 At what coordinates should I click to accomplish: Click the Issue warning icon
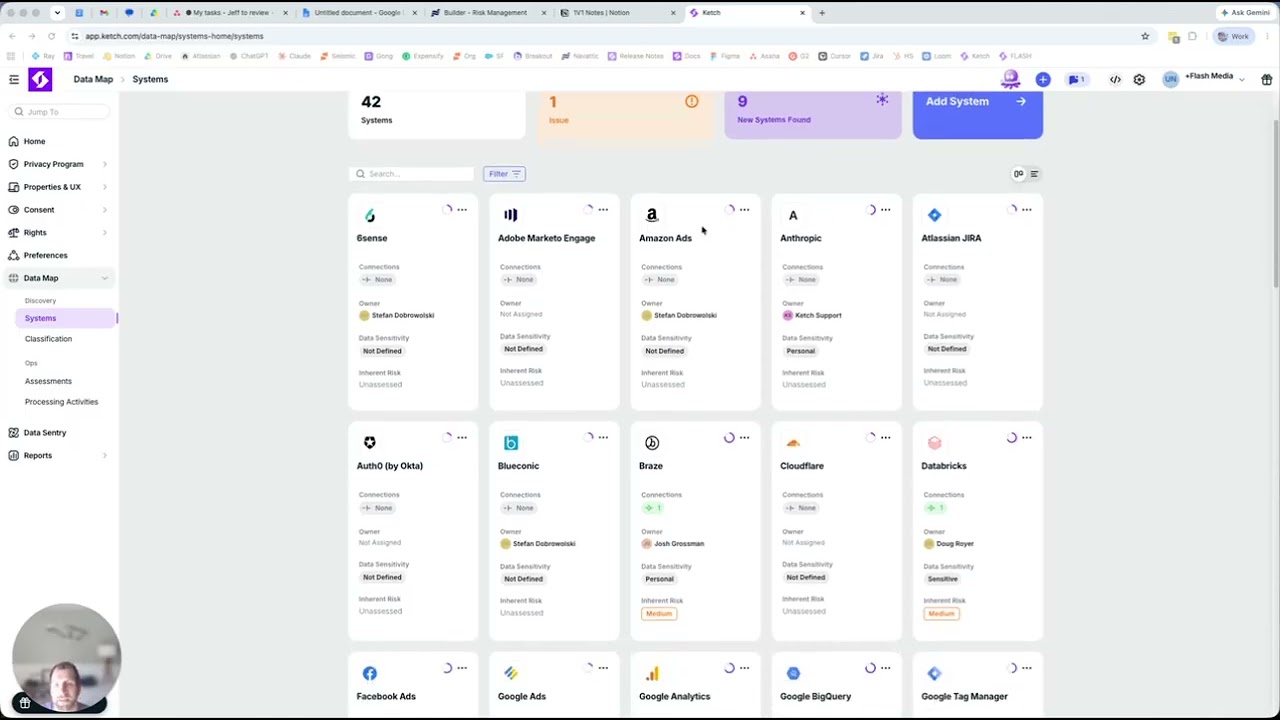691,101
